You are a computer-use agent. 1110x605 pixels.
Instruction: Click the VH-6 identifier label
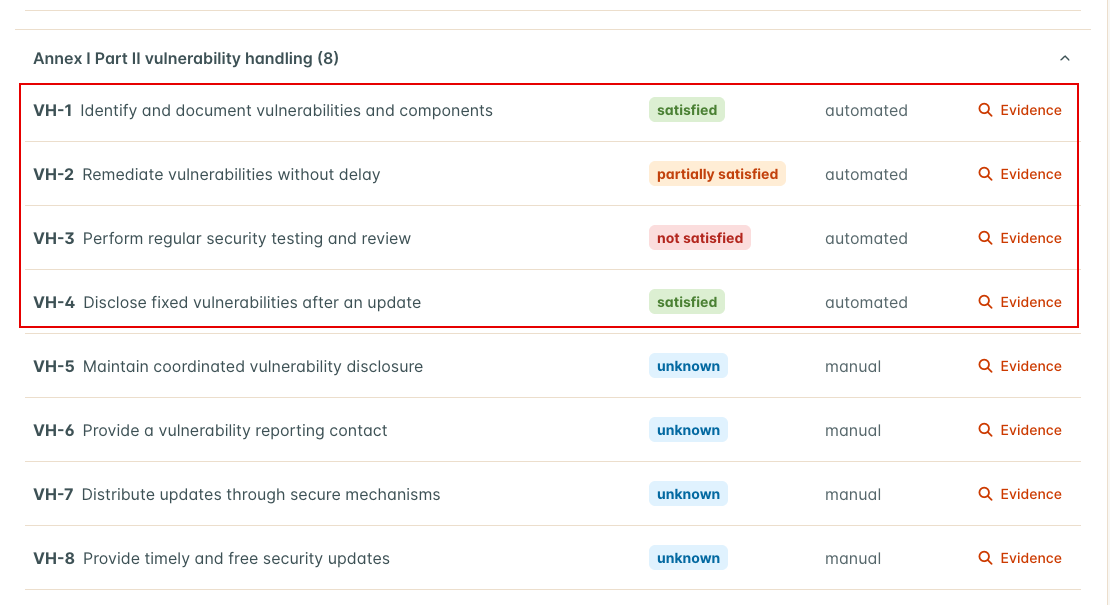[x=54, y=430]
